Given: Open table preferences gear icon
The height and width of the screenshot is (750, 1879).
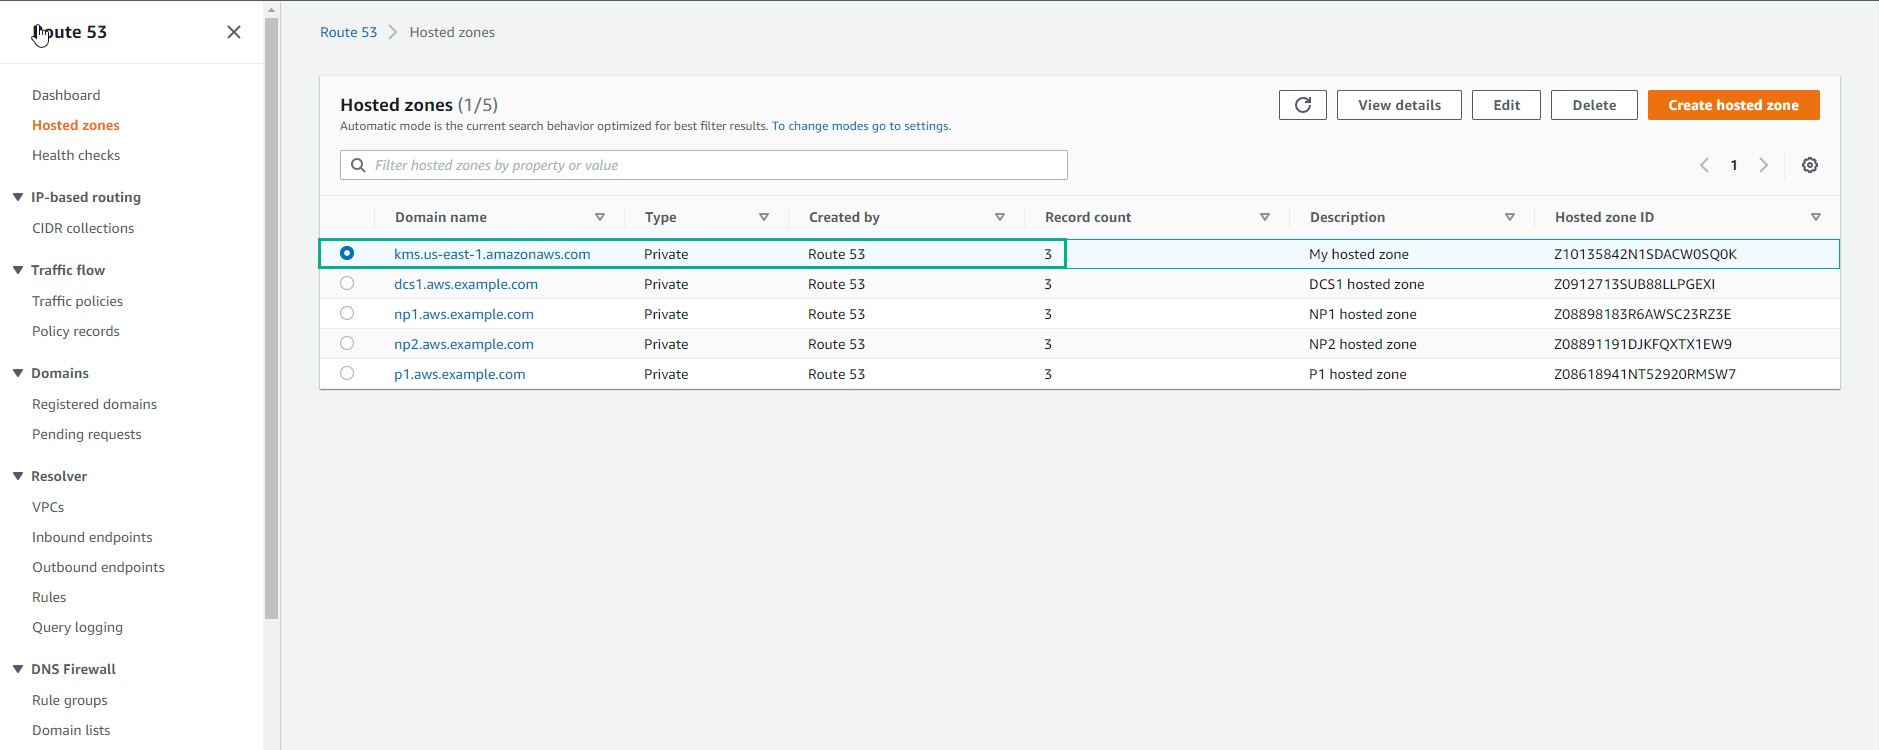Looking at the screenshot, I should pos(1810,165).
